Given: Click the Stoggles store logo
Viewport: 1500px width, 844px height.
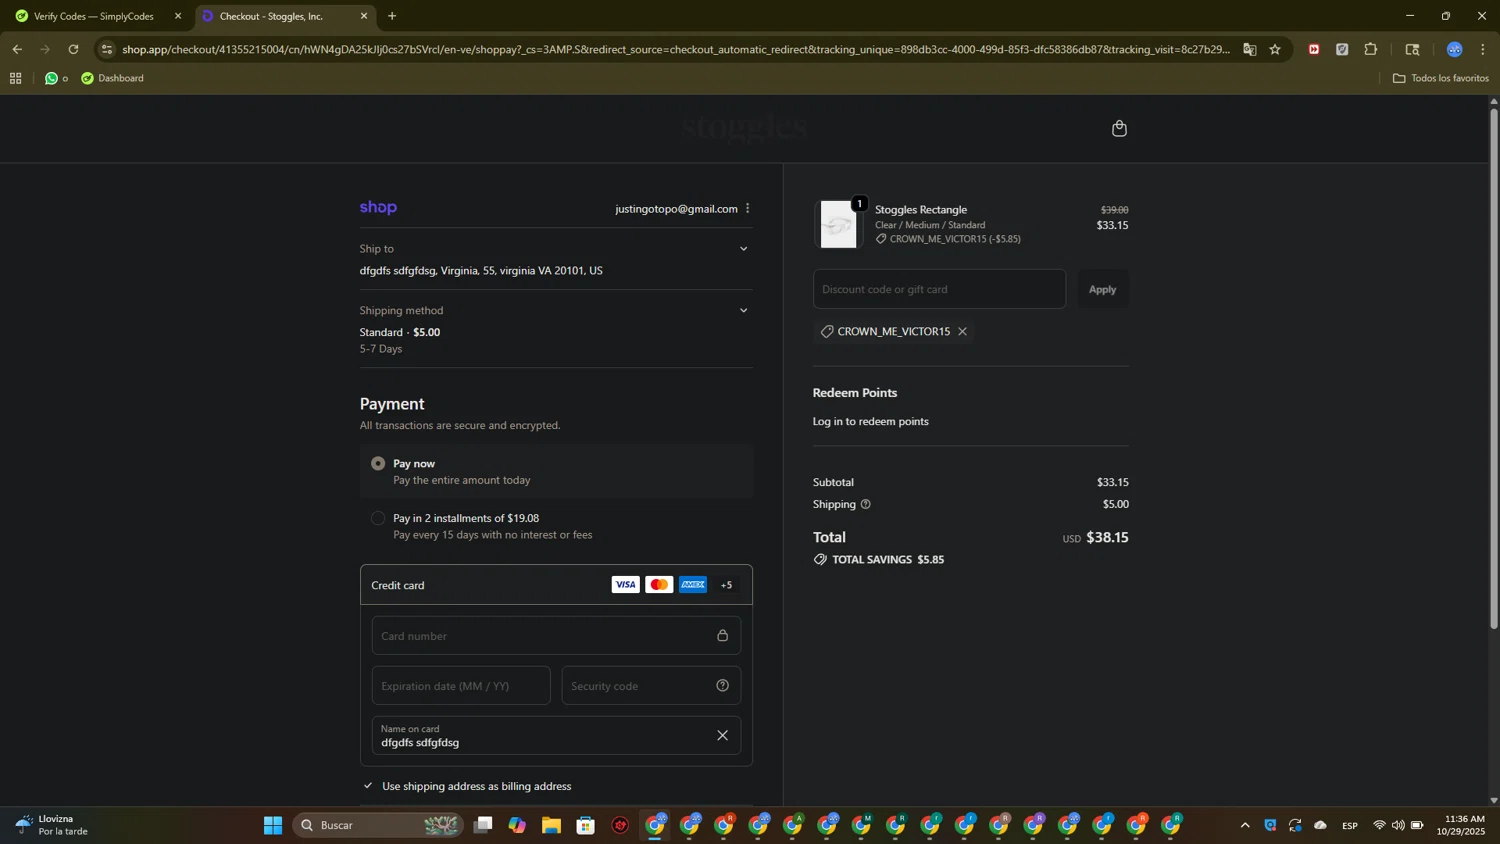Looking at the screenshot, I should [x=744, y=127].
